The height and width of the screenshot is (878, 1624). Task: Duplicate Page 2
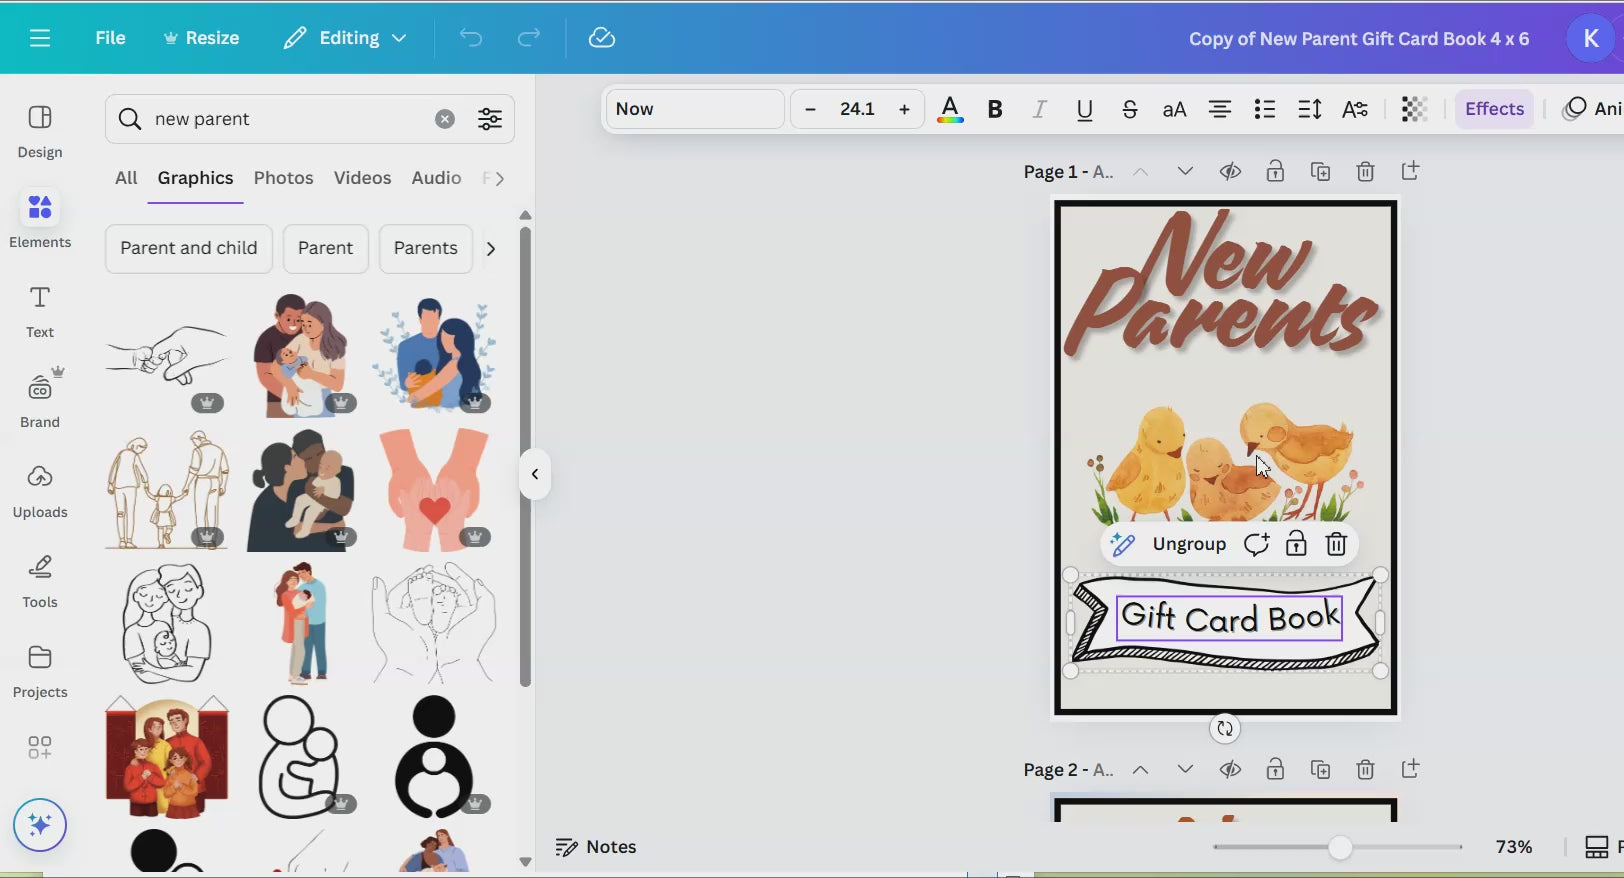[x=1320, y=769]
